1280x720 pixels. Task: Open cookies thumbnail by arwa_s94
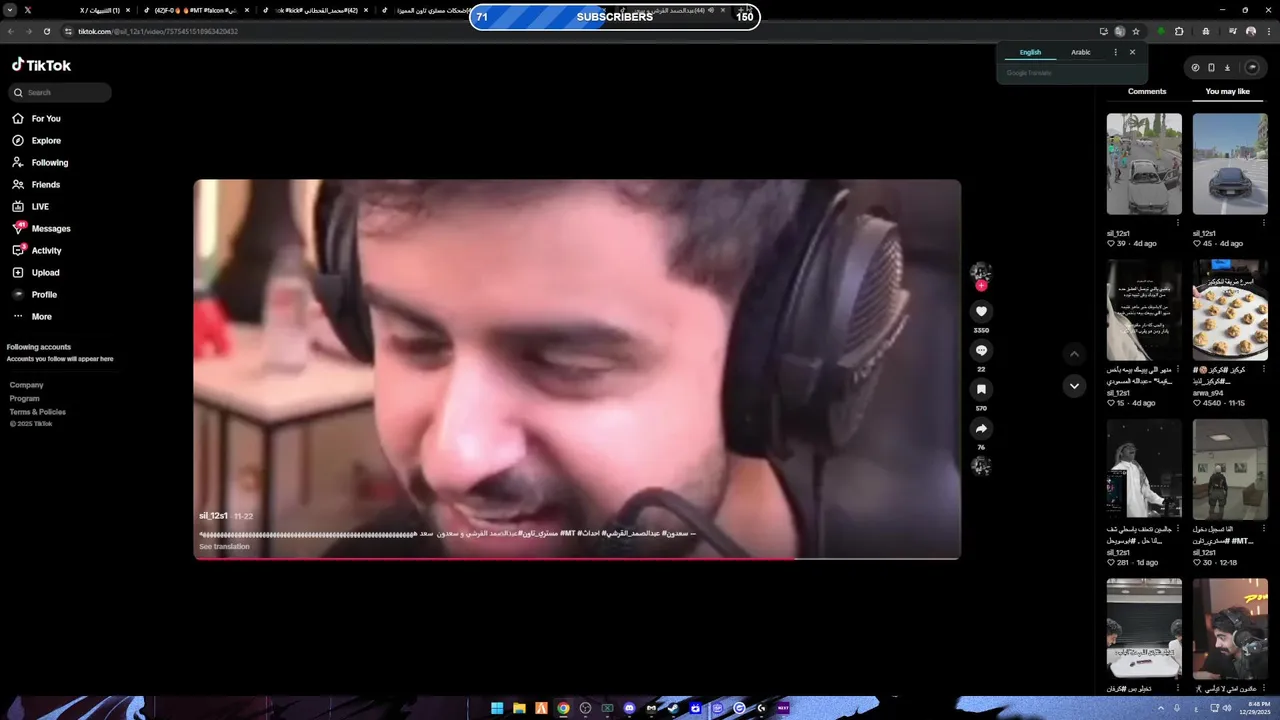pos(1230,310)
